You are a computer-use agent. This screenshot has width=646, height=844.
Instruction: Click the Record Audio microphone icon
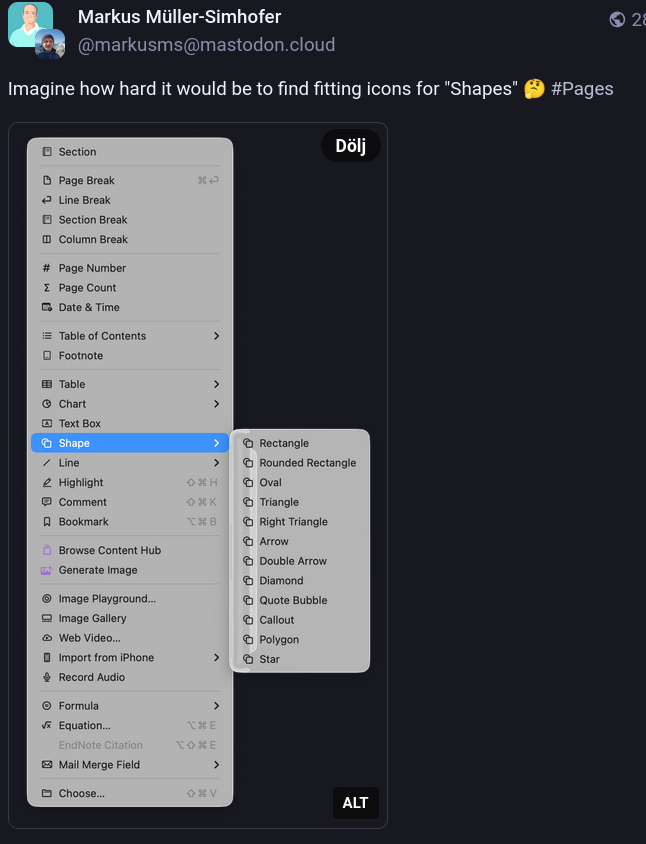point(47,678)
